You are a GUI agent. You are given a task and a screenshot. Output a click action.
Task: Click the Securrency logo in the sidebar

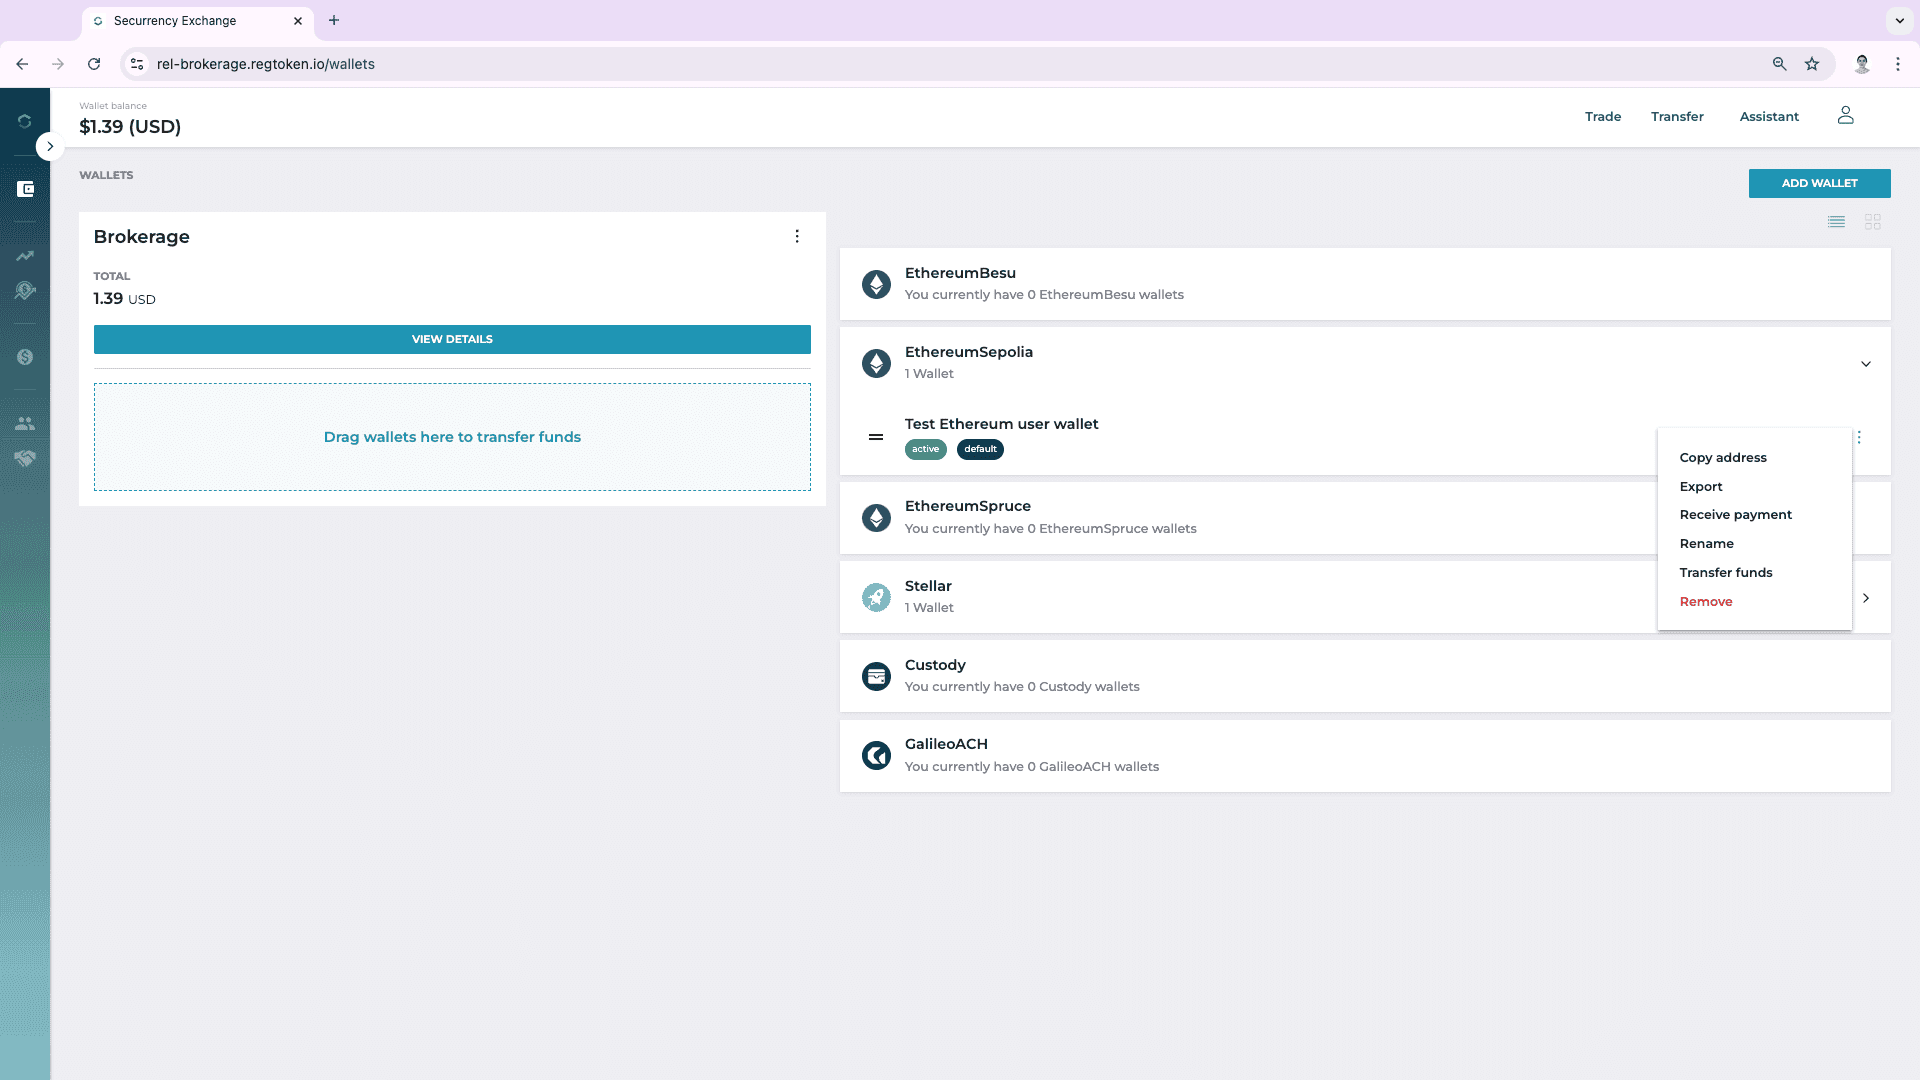(x=25, y=121)
